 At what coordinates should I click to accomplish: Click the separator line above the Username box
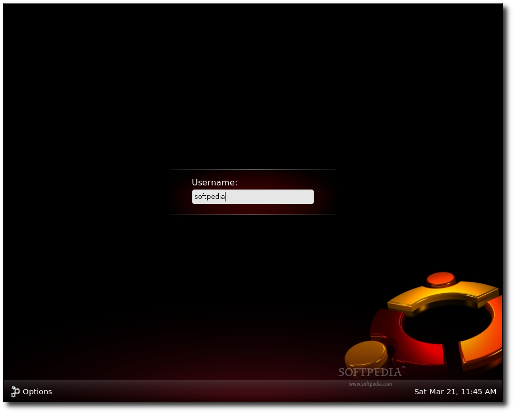tap(253, 170)
